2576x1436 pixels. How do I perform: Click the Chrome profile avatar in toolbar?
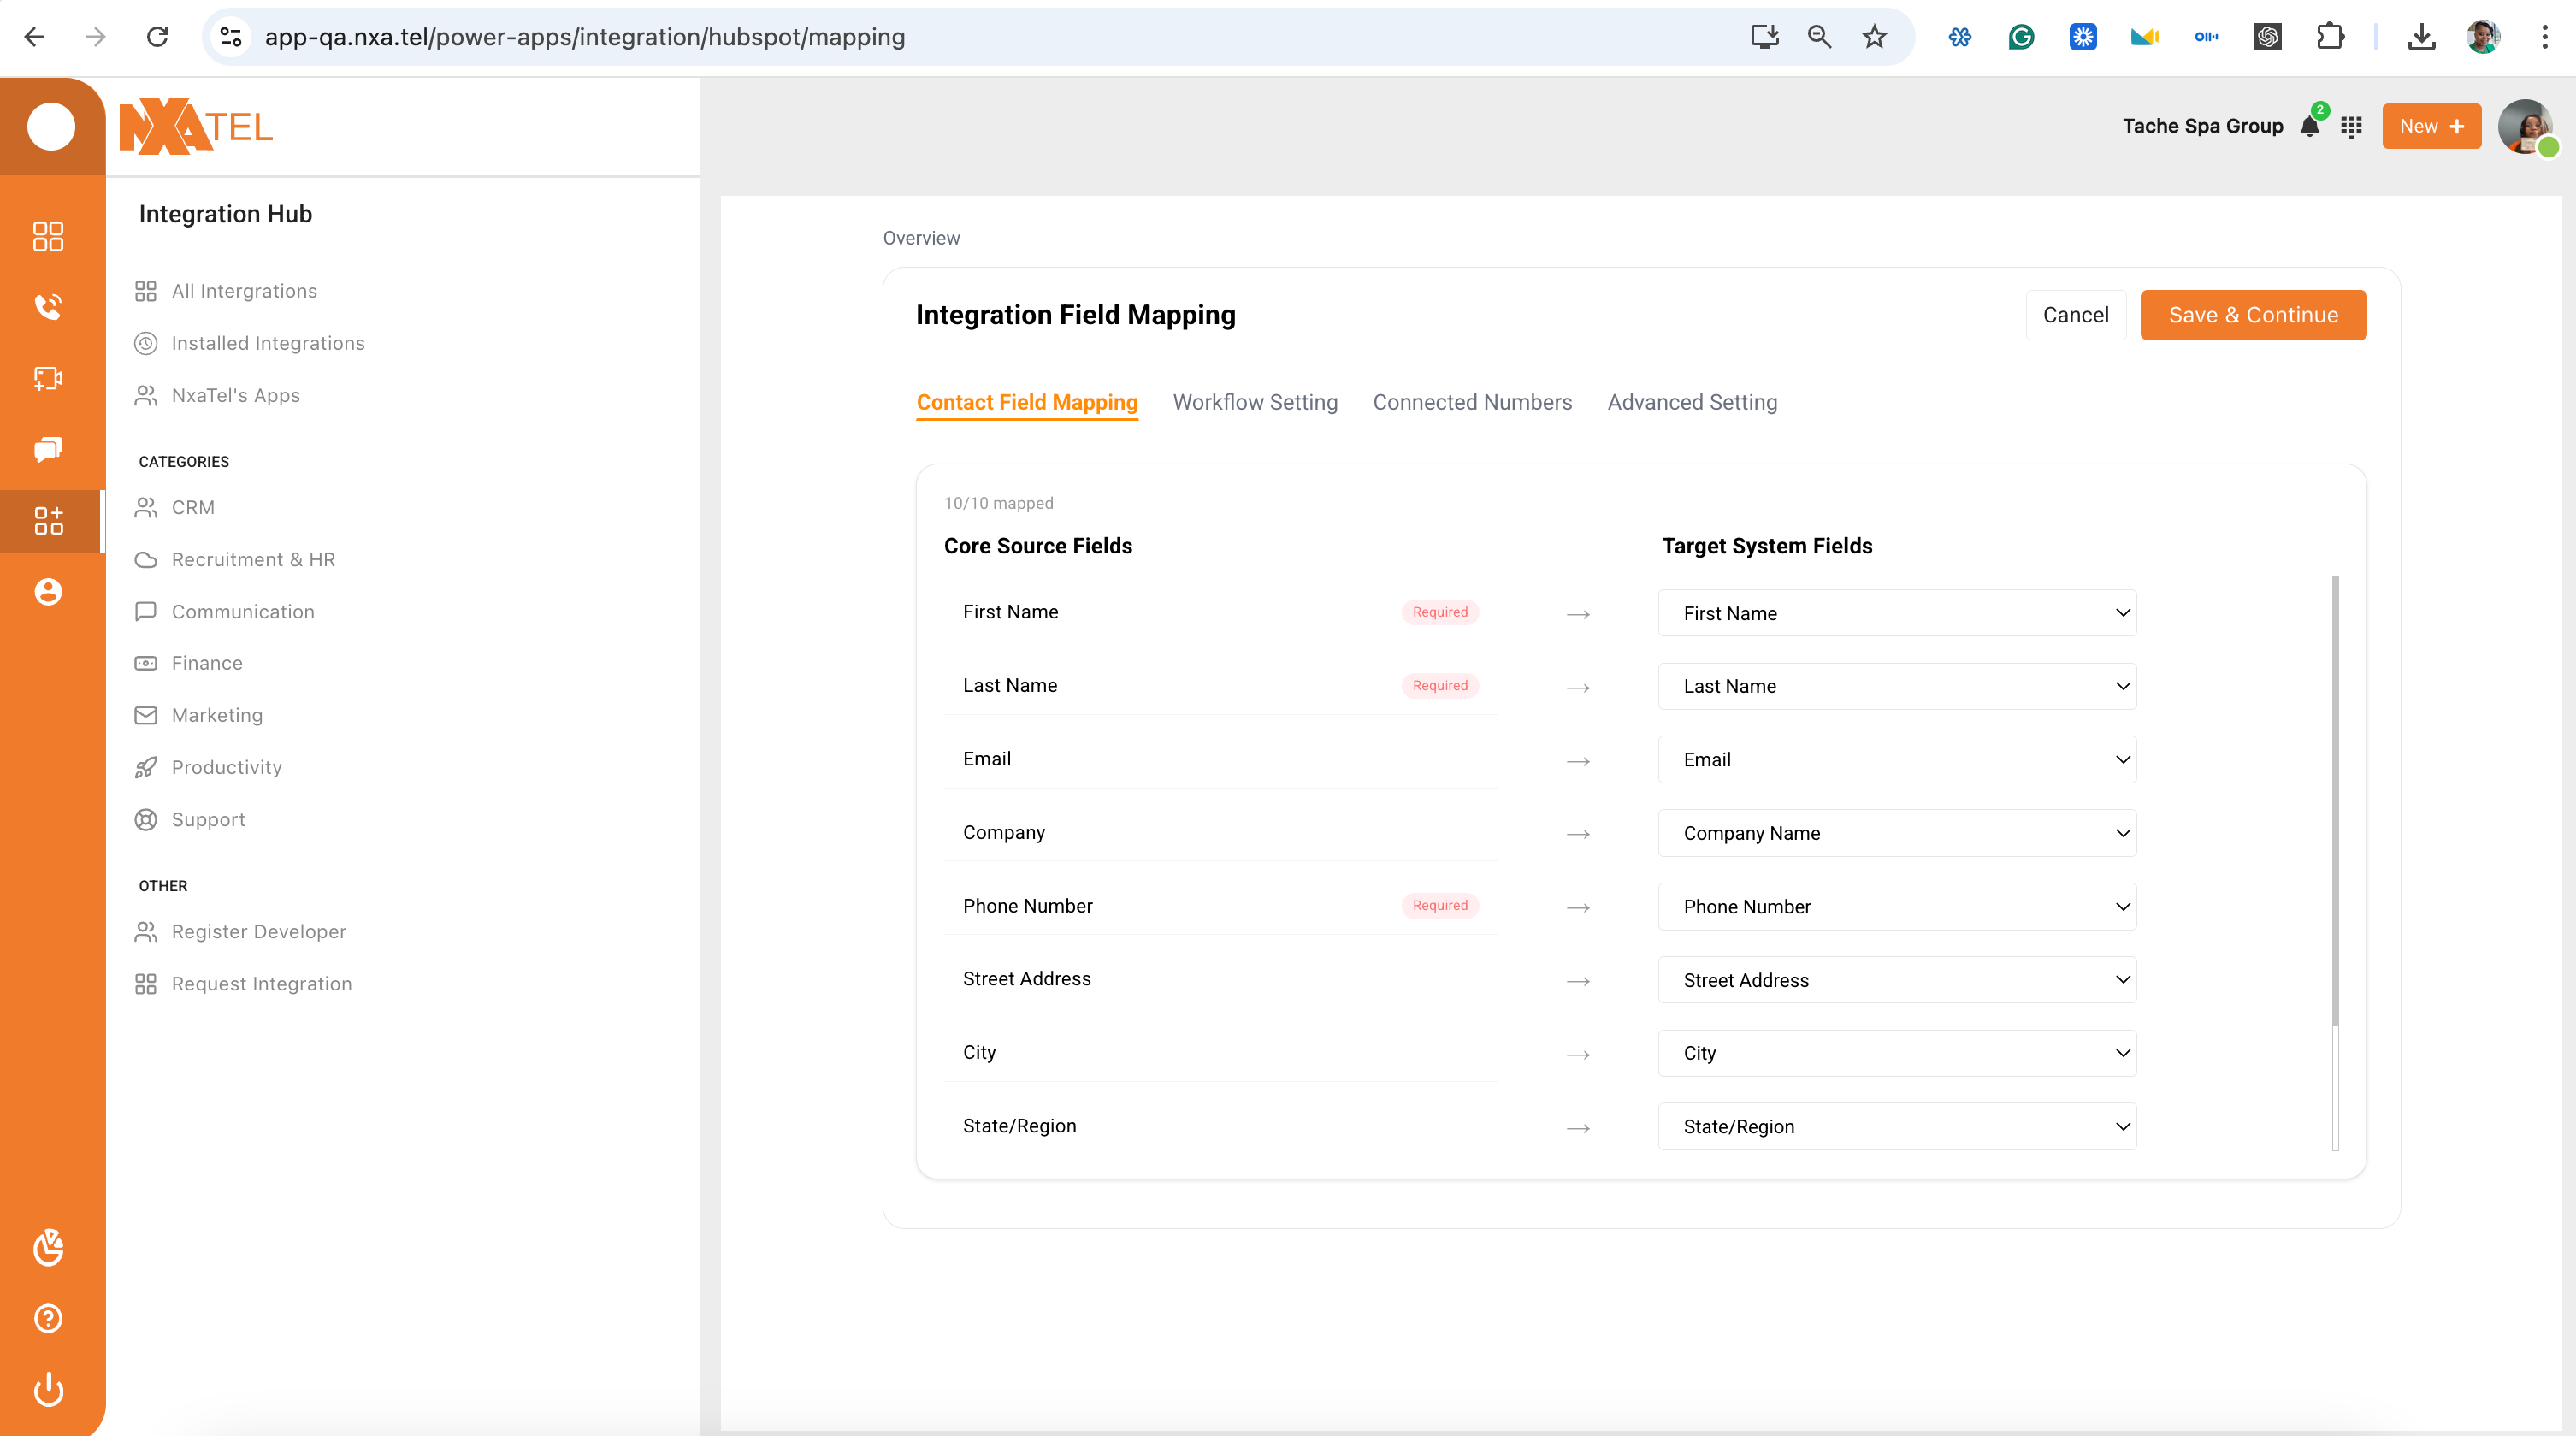(2482, 37)
